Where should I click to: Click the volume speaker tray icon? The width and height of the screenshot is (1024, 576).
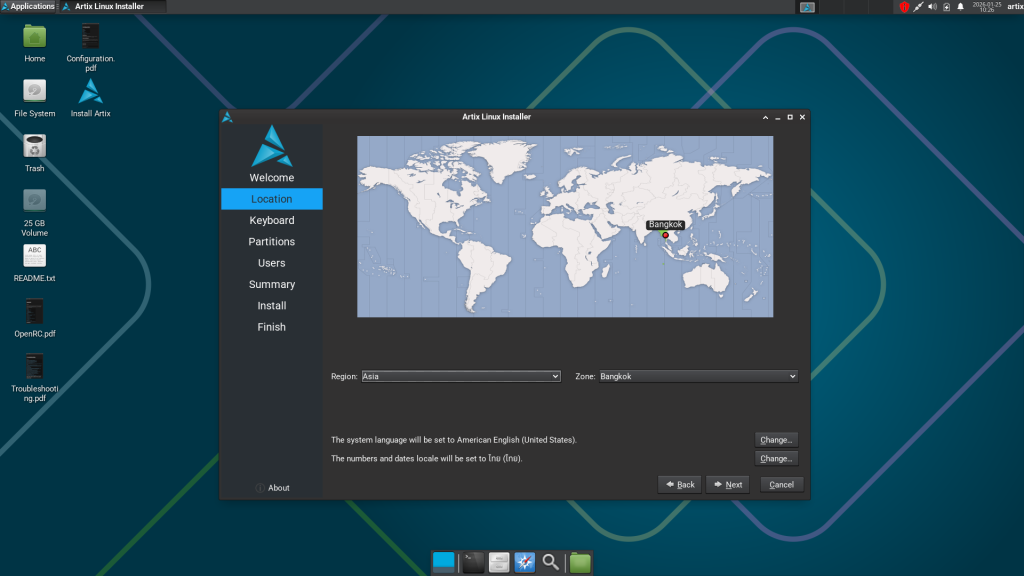932,7
